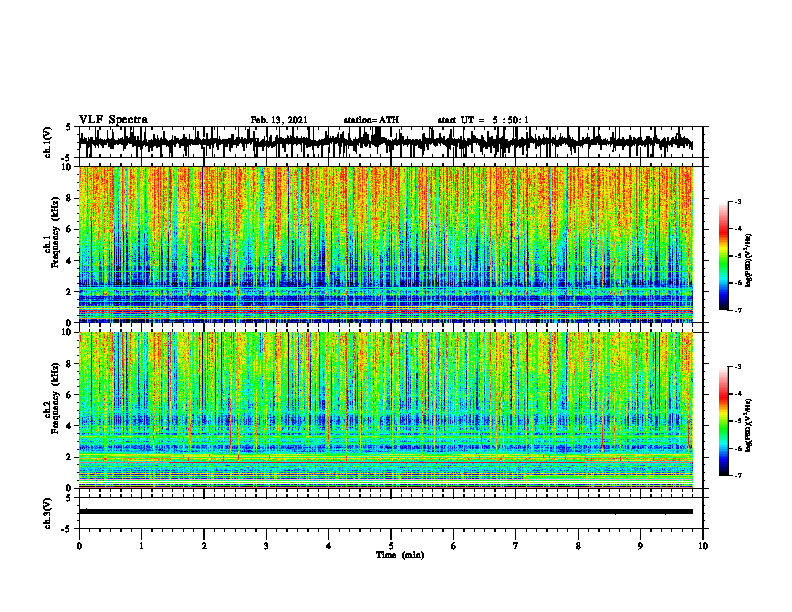Click the 4 kHz tick label on ch.1 spectrogram
This screenshot has height=612, width=792.
[70, 261]
